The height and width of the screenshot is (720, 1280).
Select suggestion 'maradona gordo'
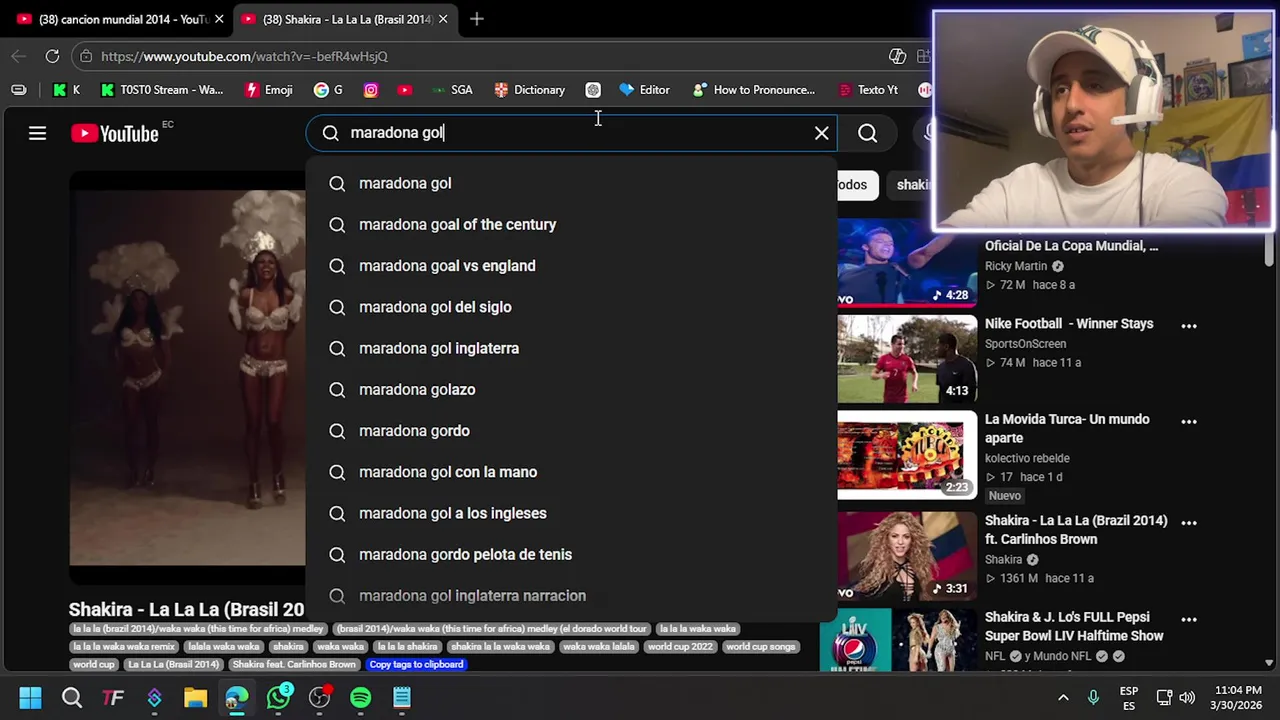click(x=571, y=431)
